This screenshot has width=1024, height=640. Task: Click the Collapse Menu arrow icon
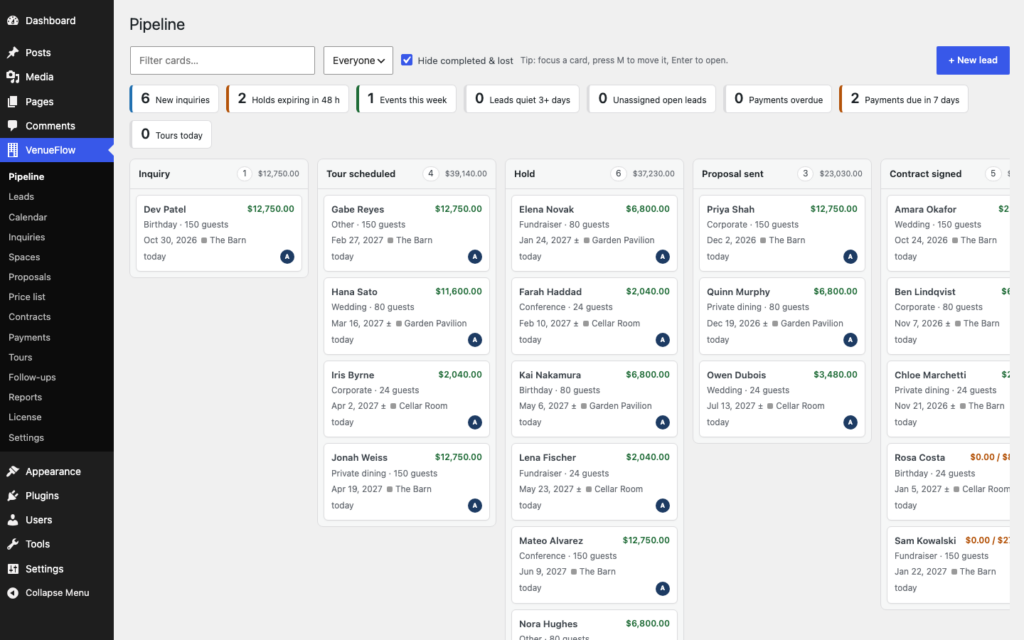coord(13,592)
